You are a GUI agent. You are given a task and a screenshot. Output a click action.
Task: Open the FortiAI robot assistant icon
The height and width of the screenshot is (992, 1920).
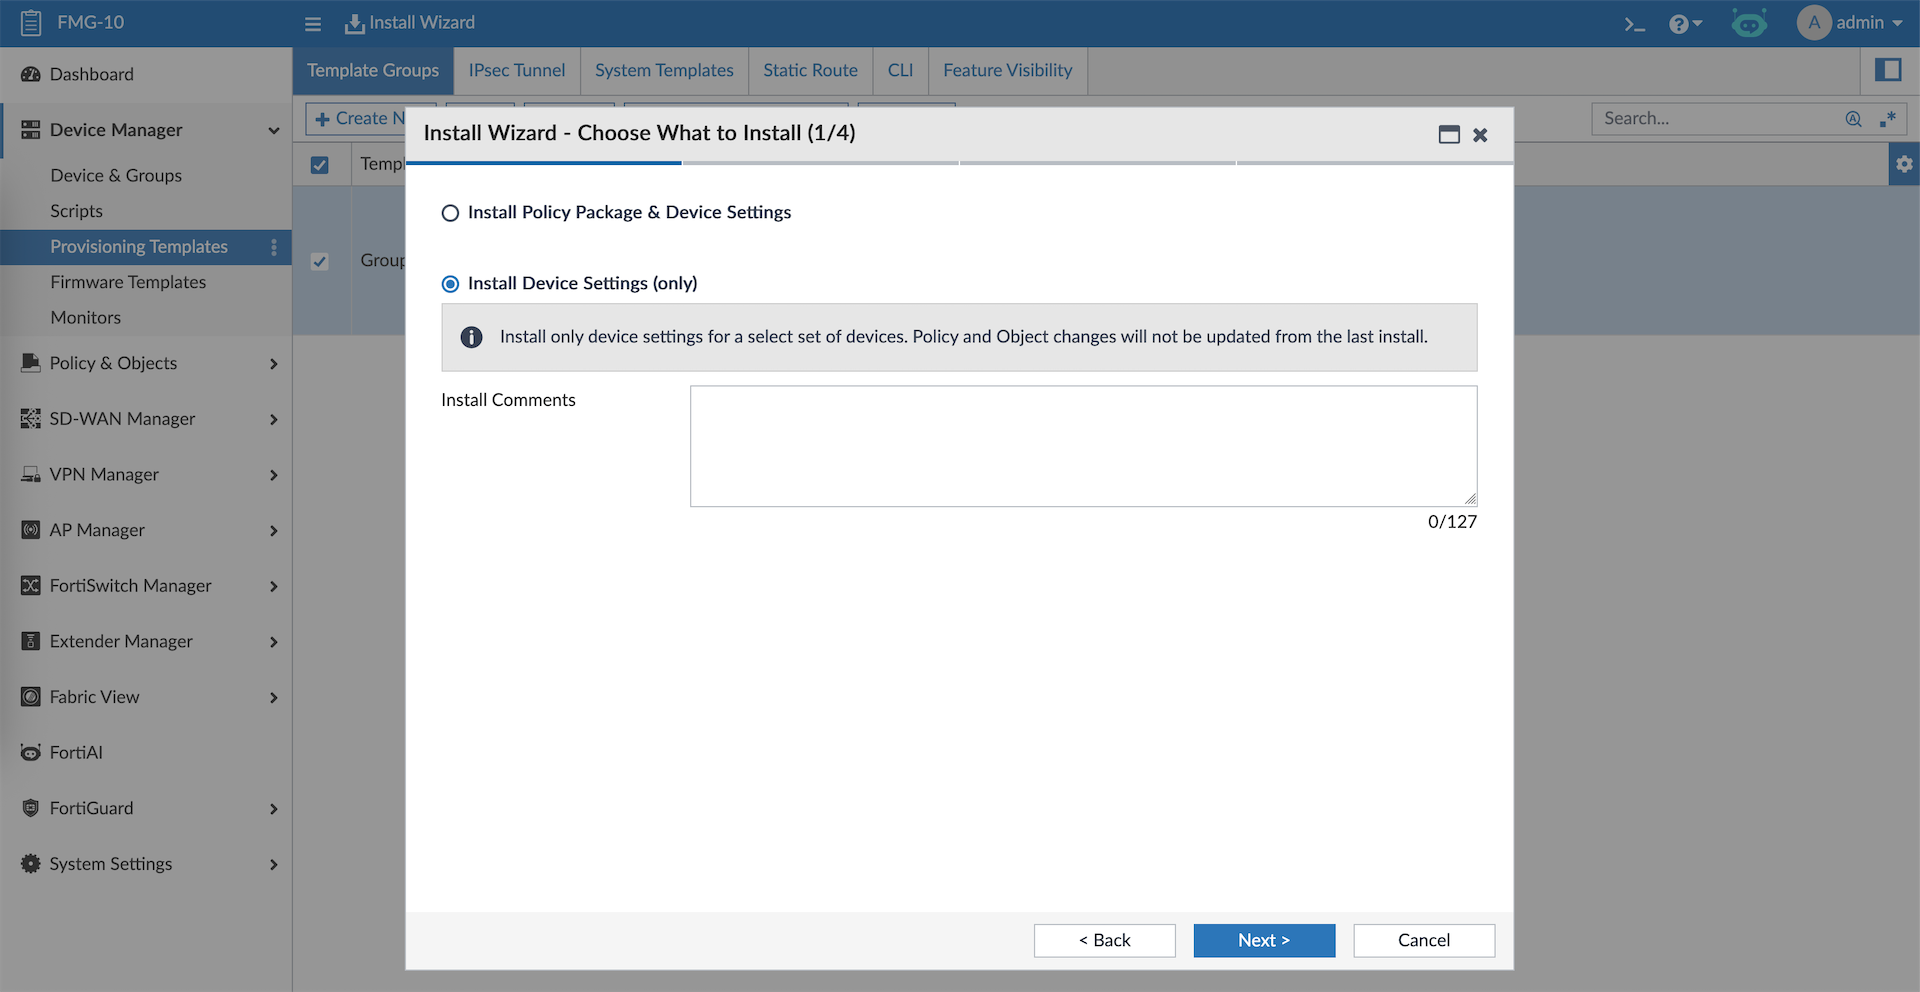point(1749,24)
